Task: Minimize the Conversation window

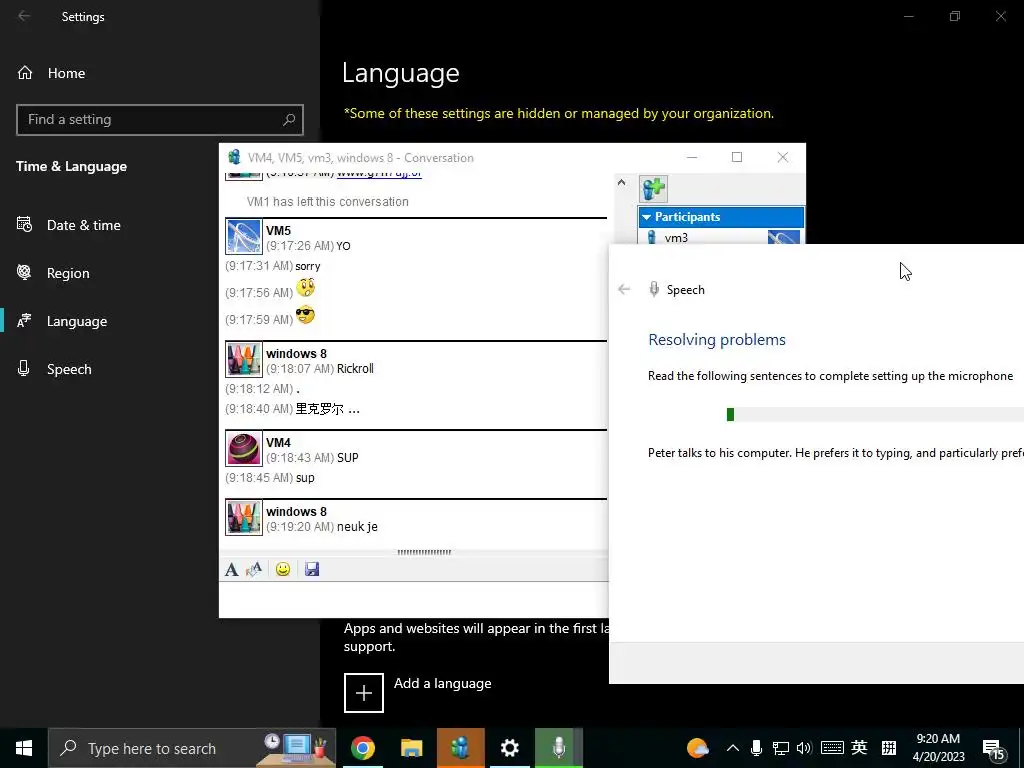Action: [x=692, y=157]
